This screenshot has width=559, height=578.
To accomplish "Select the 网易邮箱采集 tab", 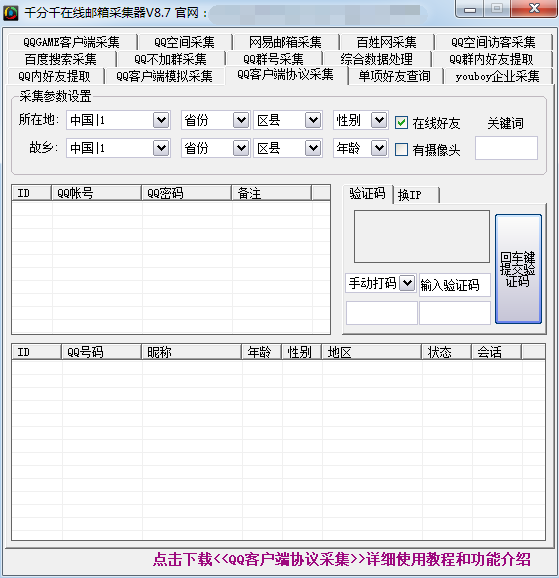I will pos(285,42).
